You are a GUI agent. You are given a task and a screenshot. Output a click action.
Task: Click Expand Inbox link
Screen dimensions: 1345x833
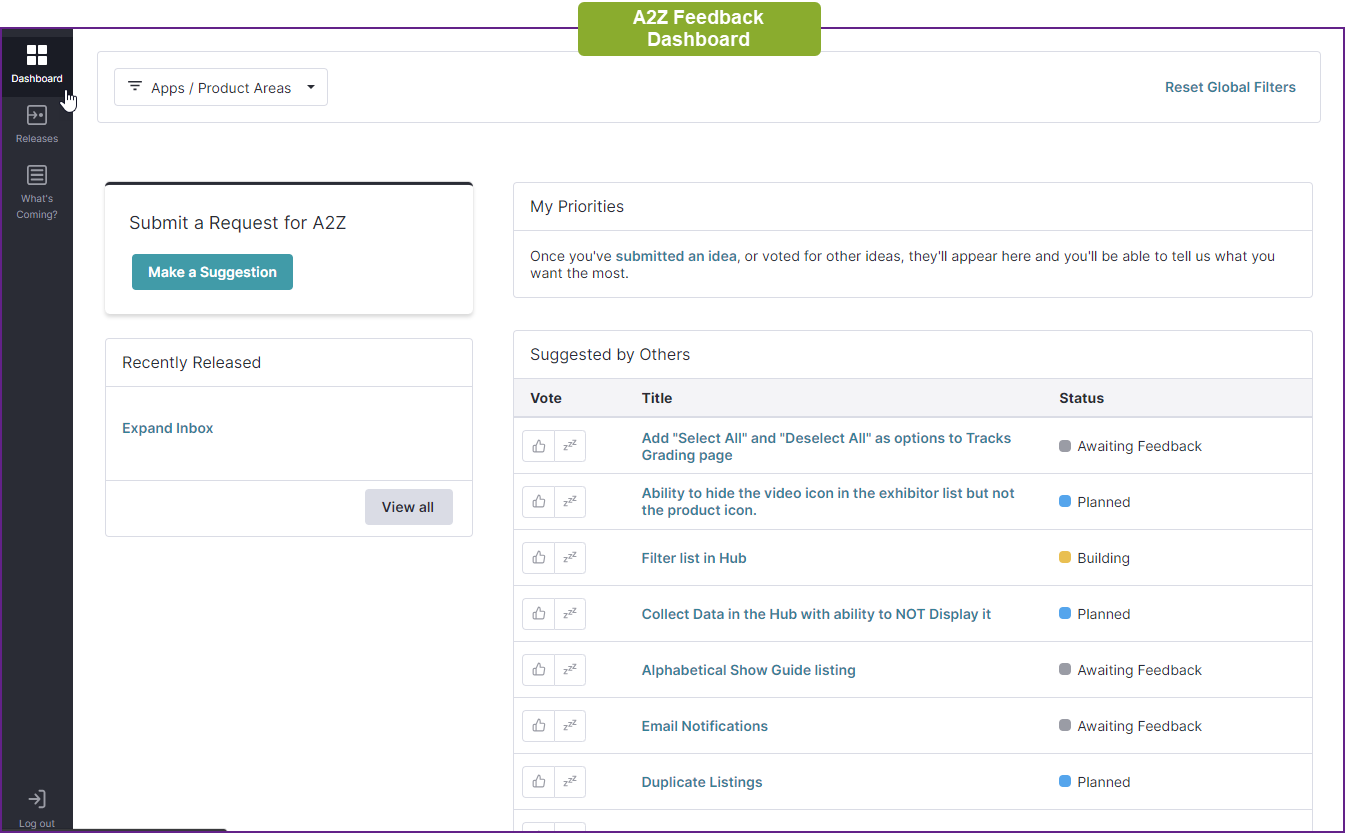tap(168, 428)
